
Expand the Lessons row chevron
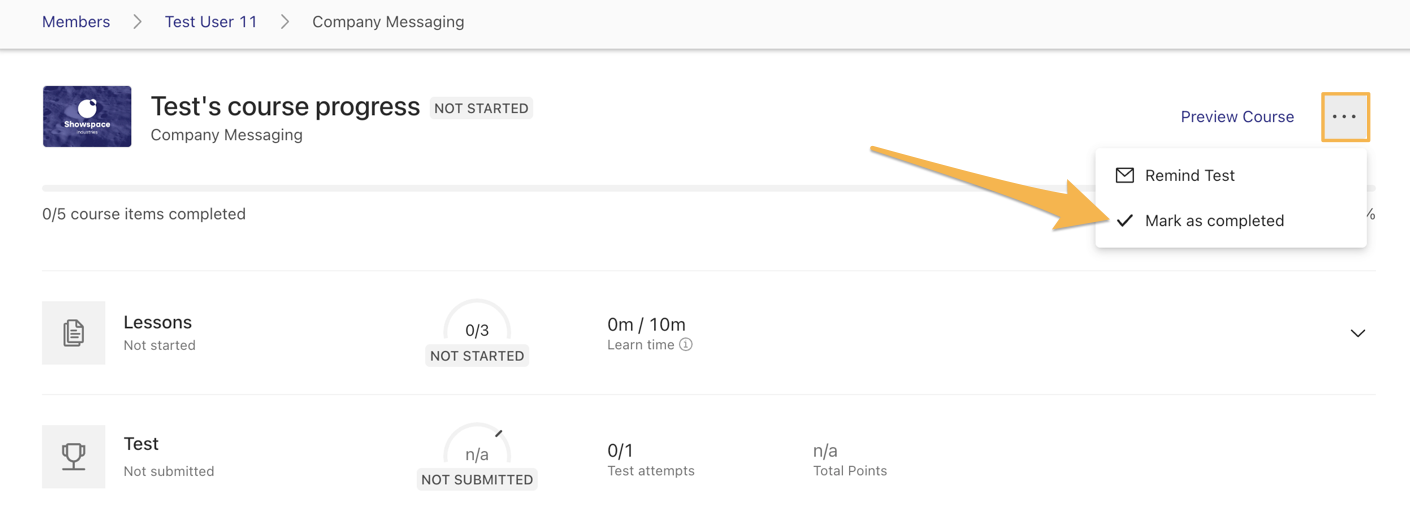coord(1358,333)
